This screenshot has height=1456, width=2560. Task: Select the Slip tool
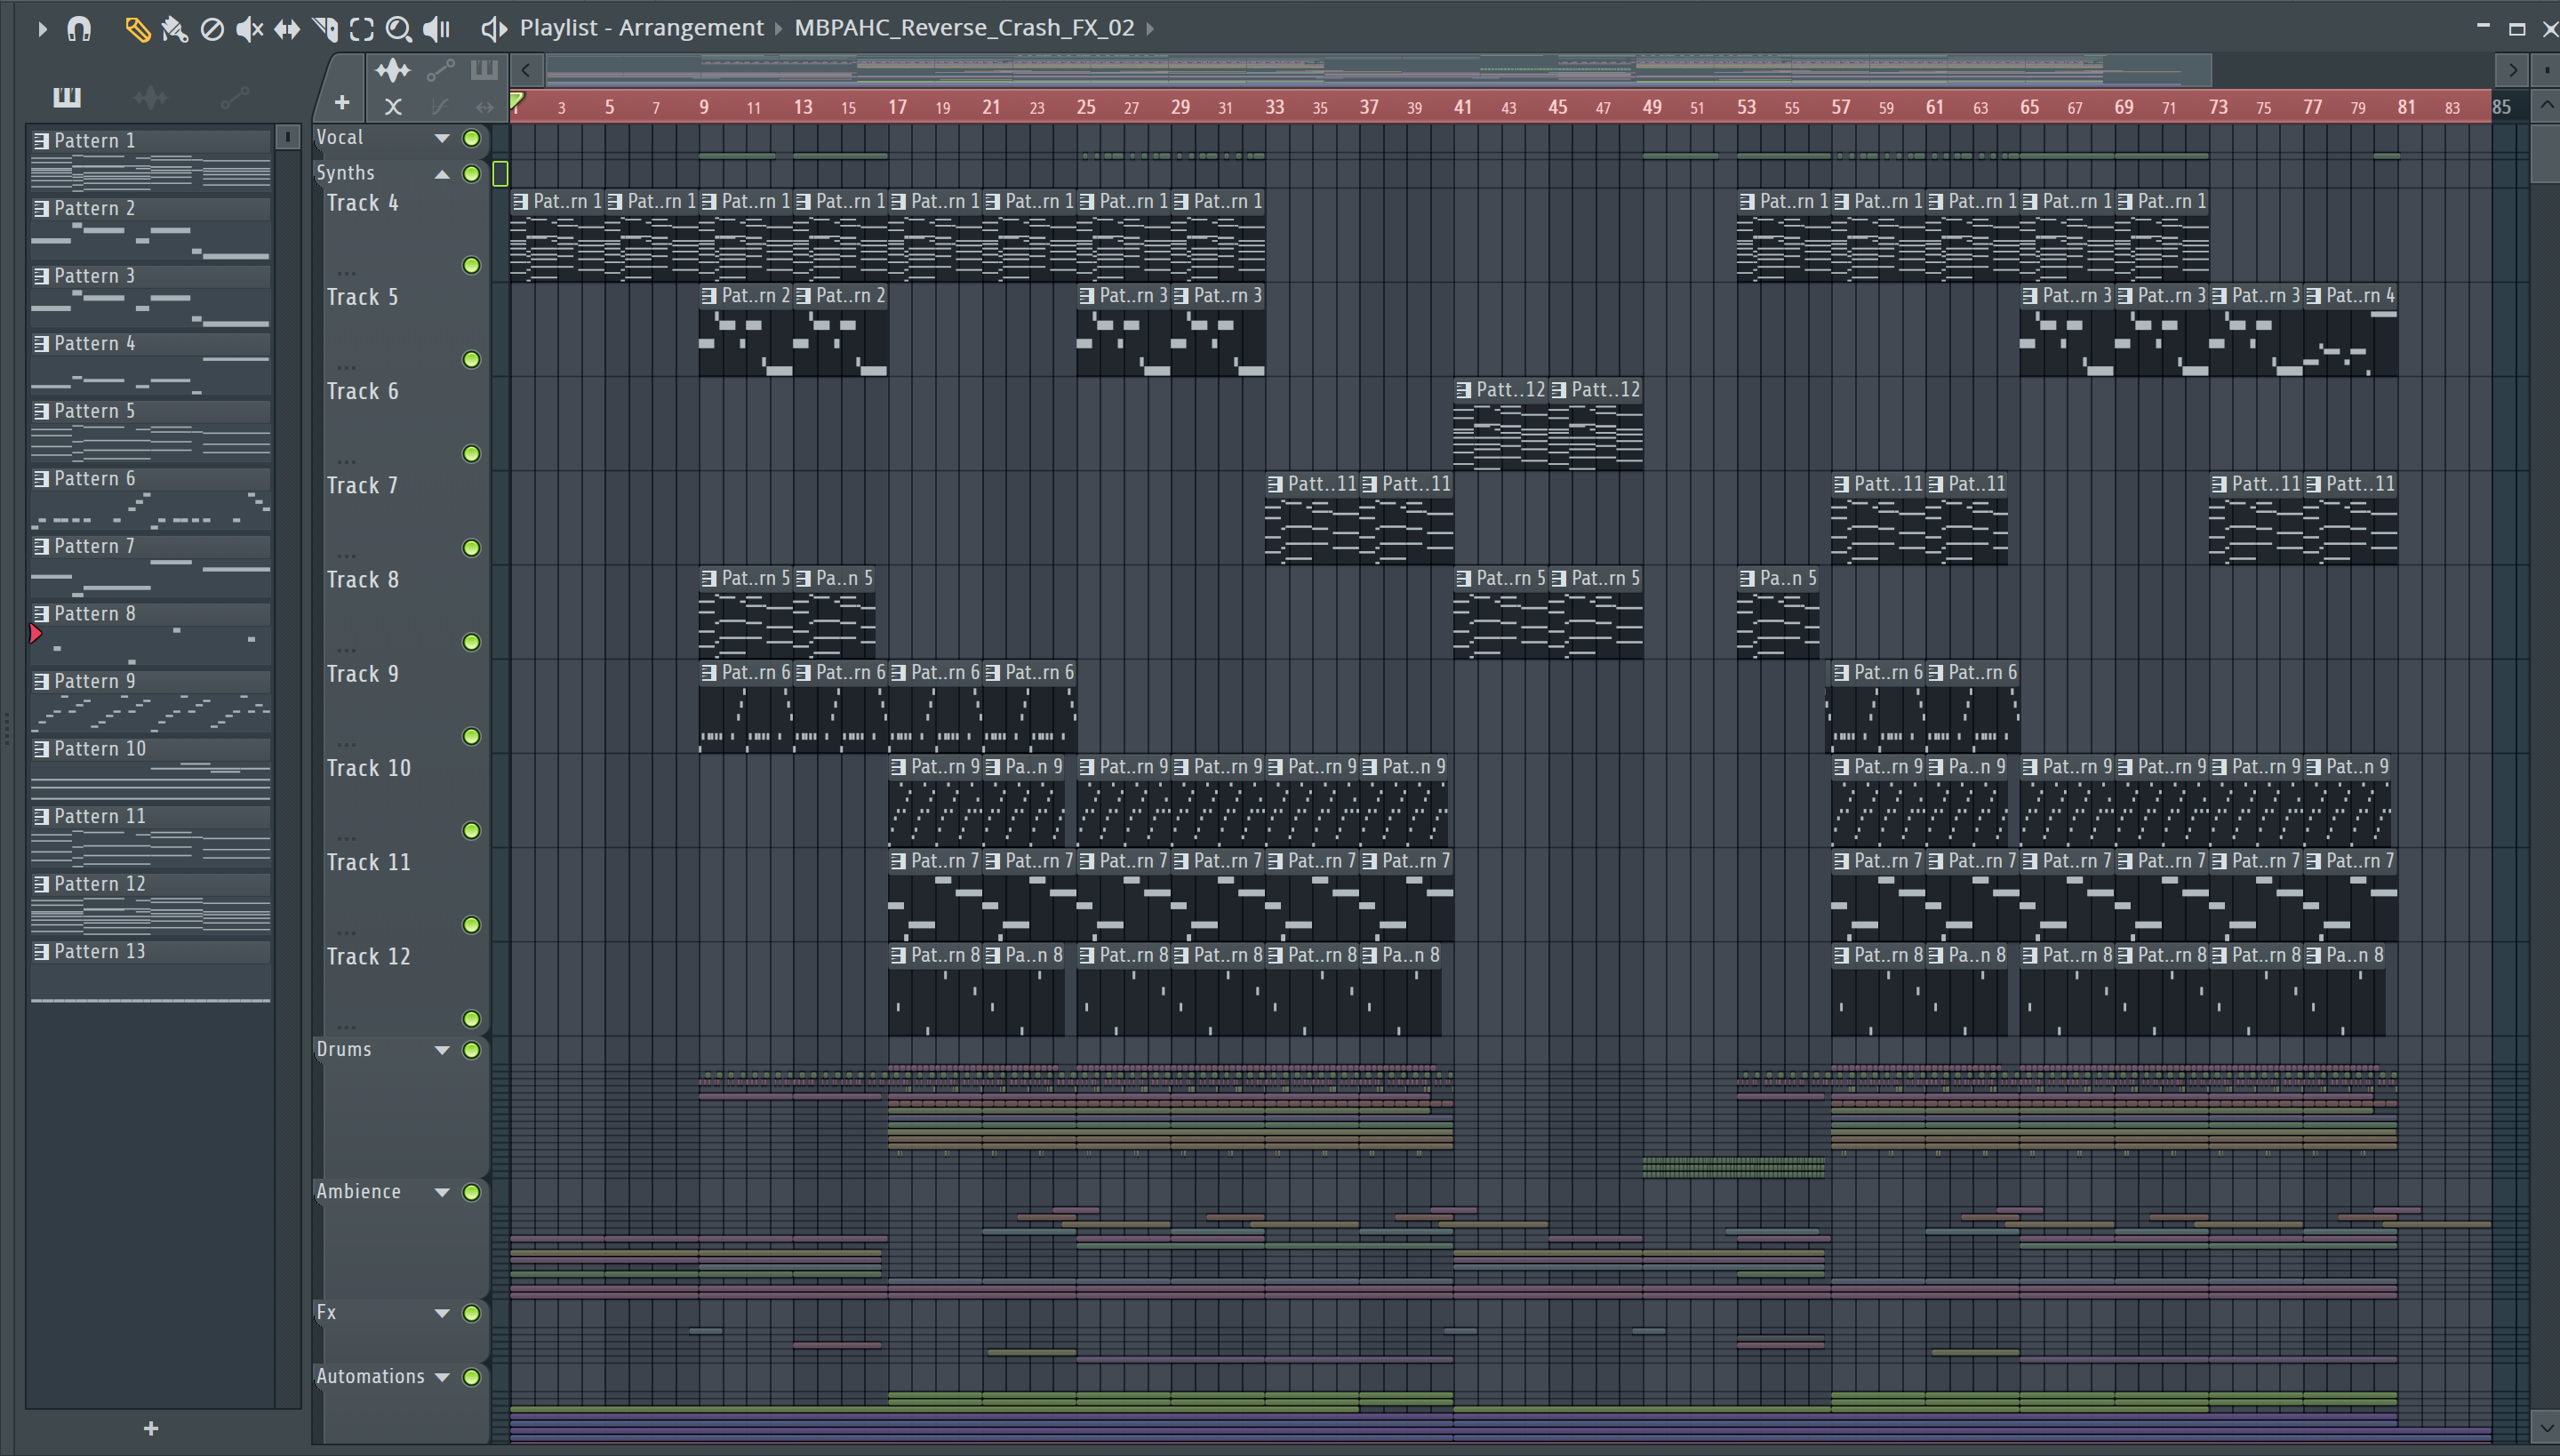(287, 29)
